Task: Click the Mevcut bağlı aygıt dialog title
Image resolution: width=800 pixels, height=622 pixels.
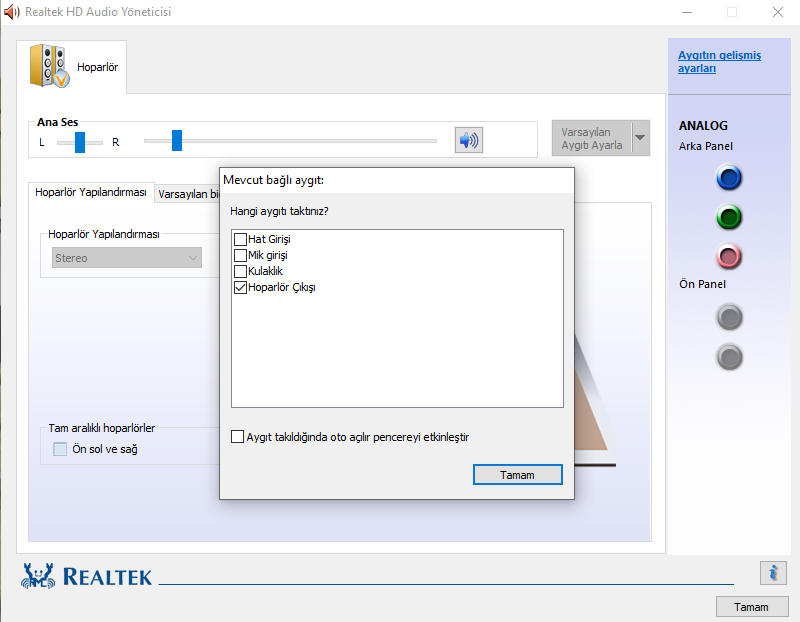Action: (x=273, y=180)
